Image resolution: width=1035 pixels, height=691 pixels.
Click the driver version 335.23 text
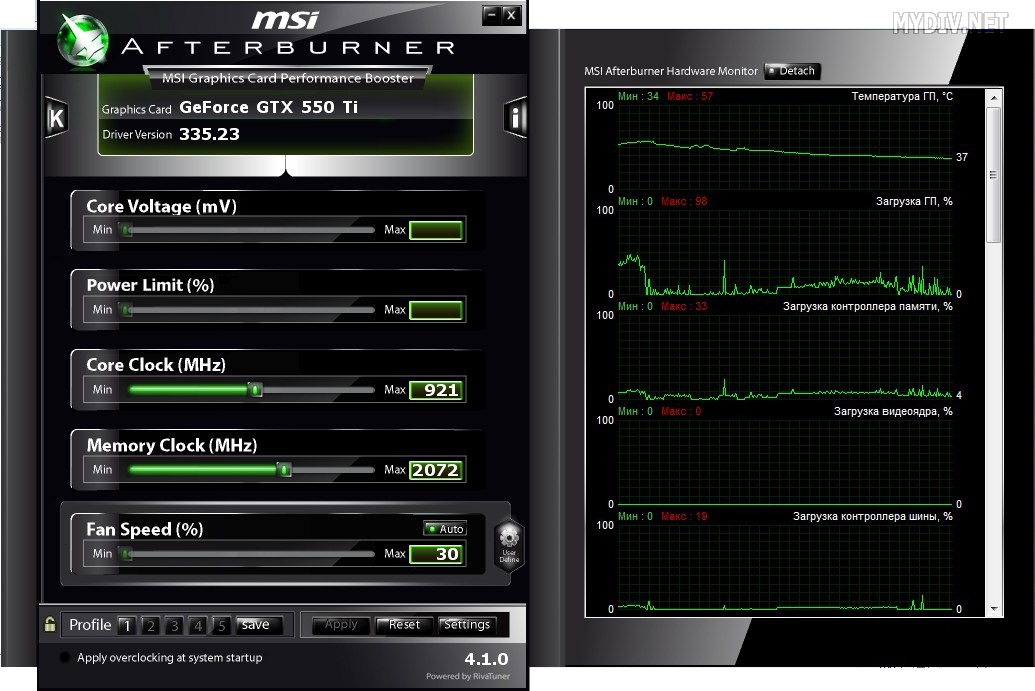coord(209,134)
